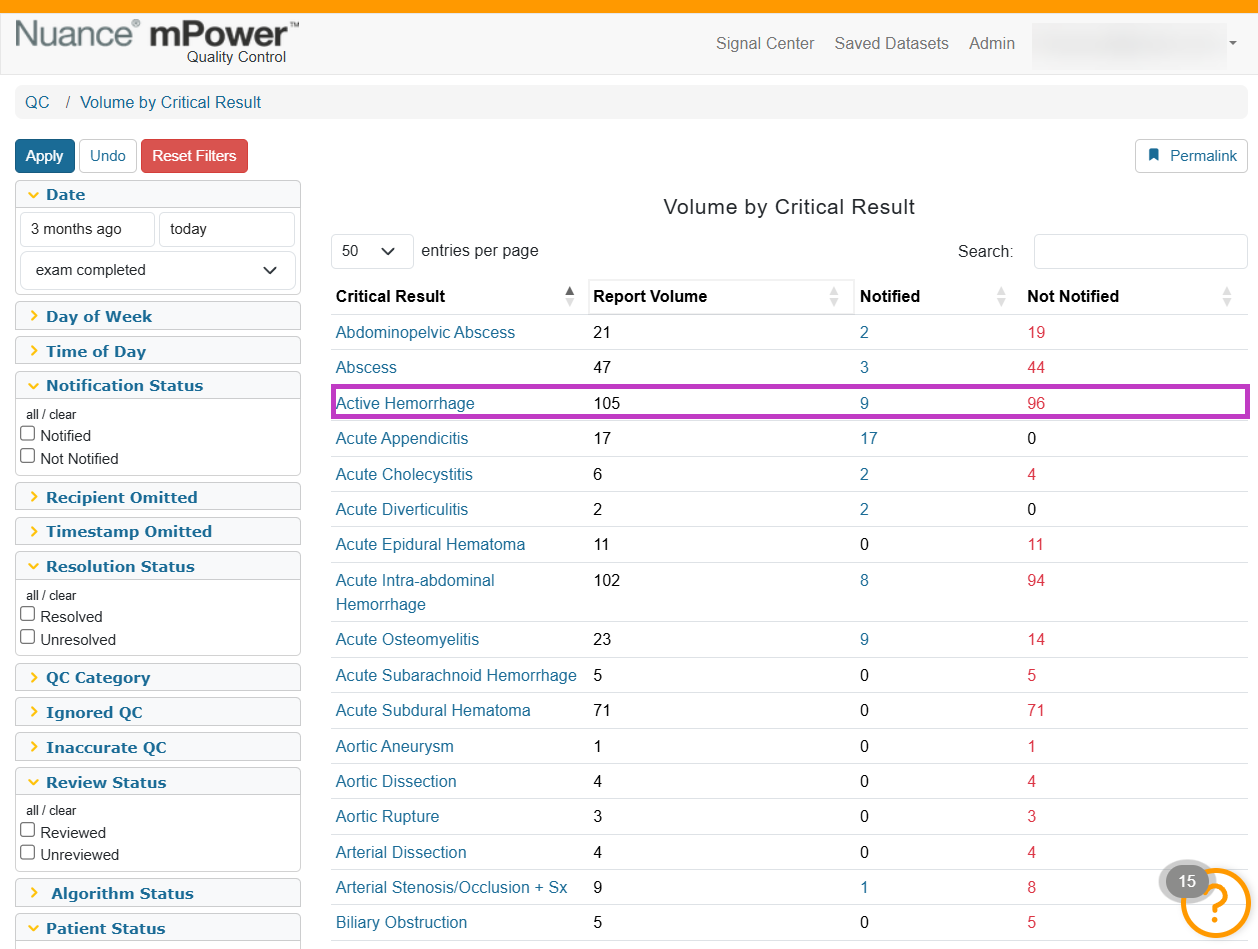The width and height of the screenshot is (1258, 949).
Task: Click the table Search input field
Action: [1140, 251]
